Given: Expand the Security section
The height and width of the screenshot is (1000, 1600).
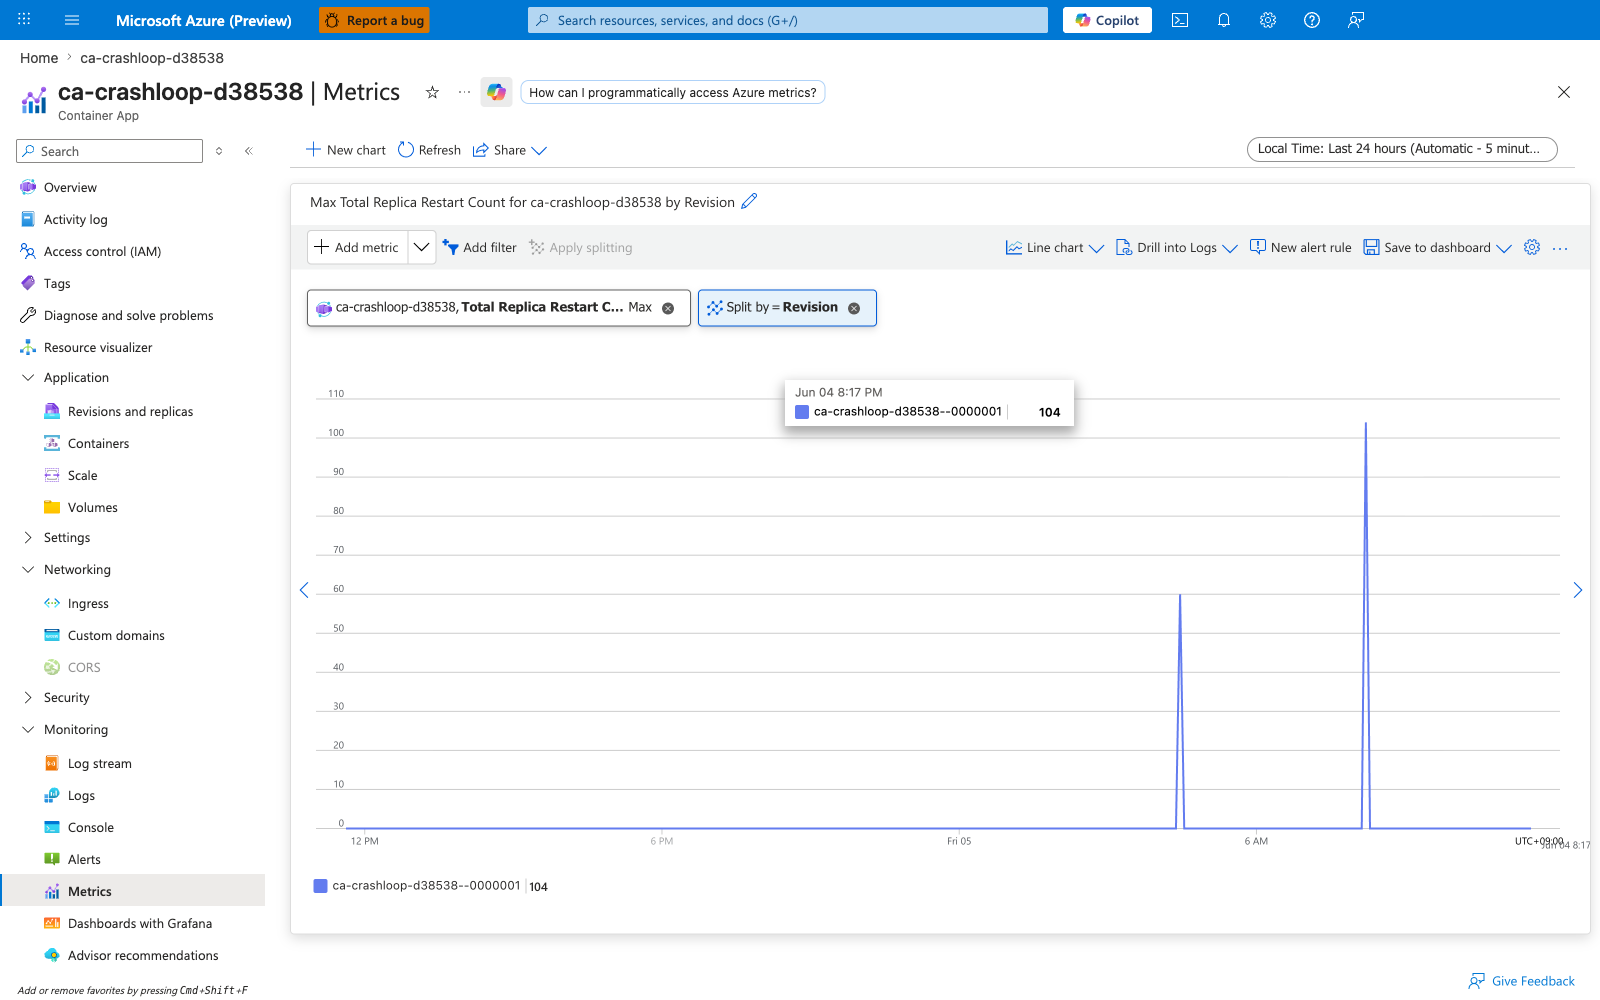Looking at the screenshot, I should (28, 698).
